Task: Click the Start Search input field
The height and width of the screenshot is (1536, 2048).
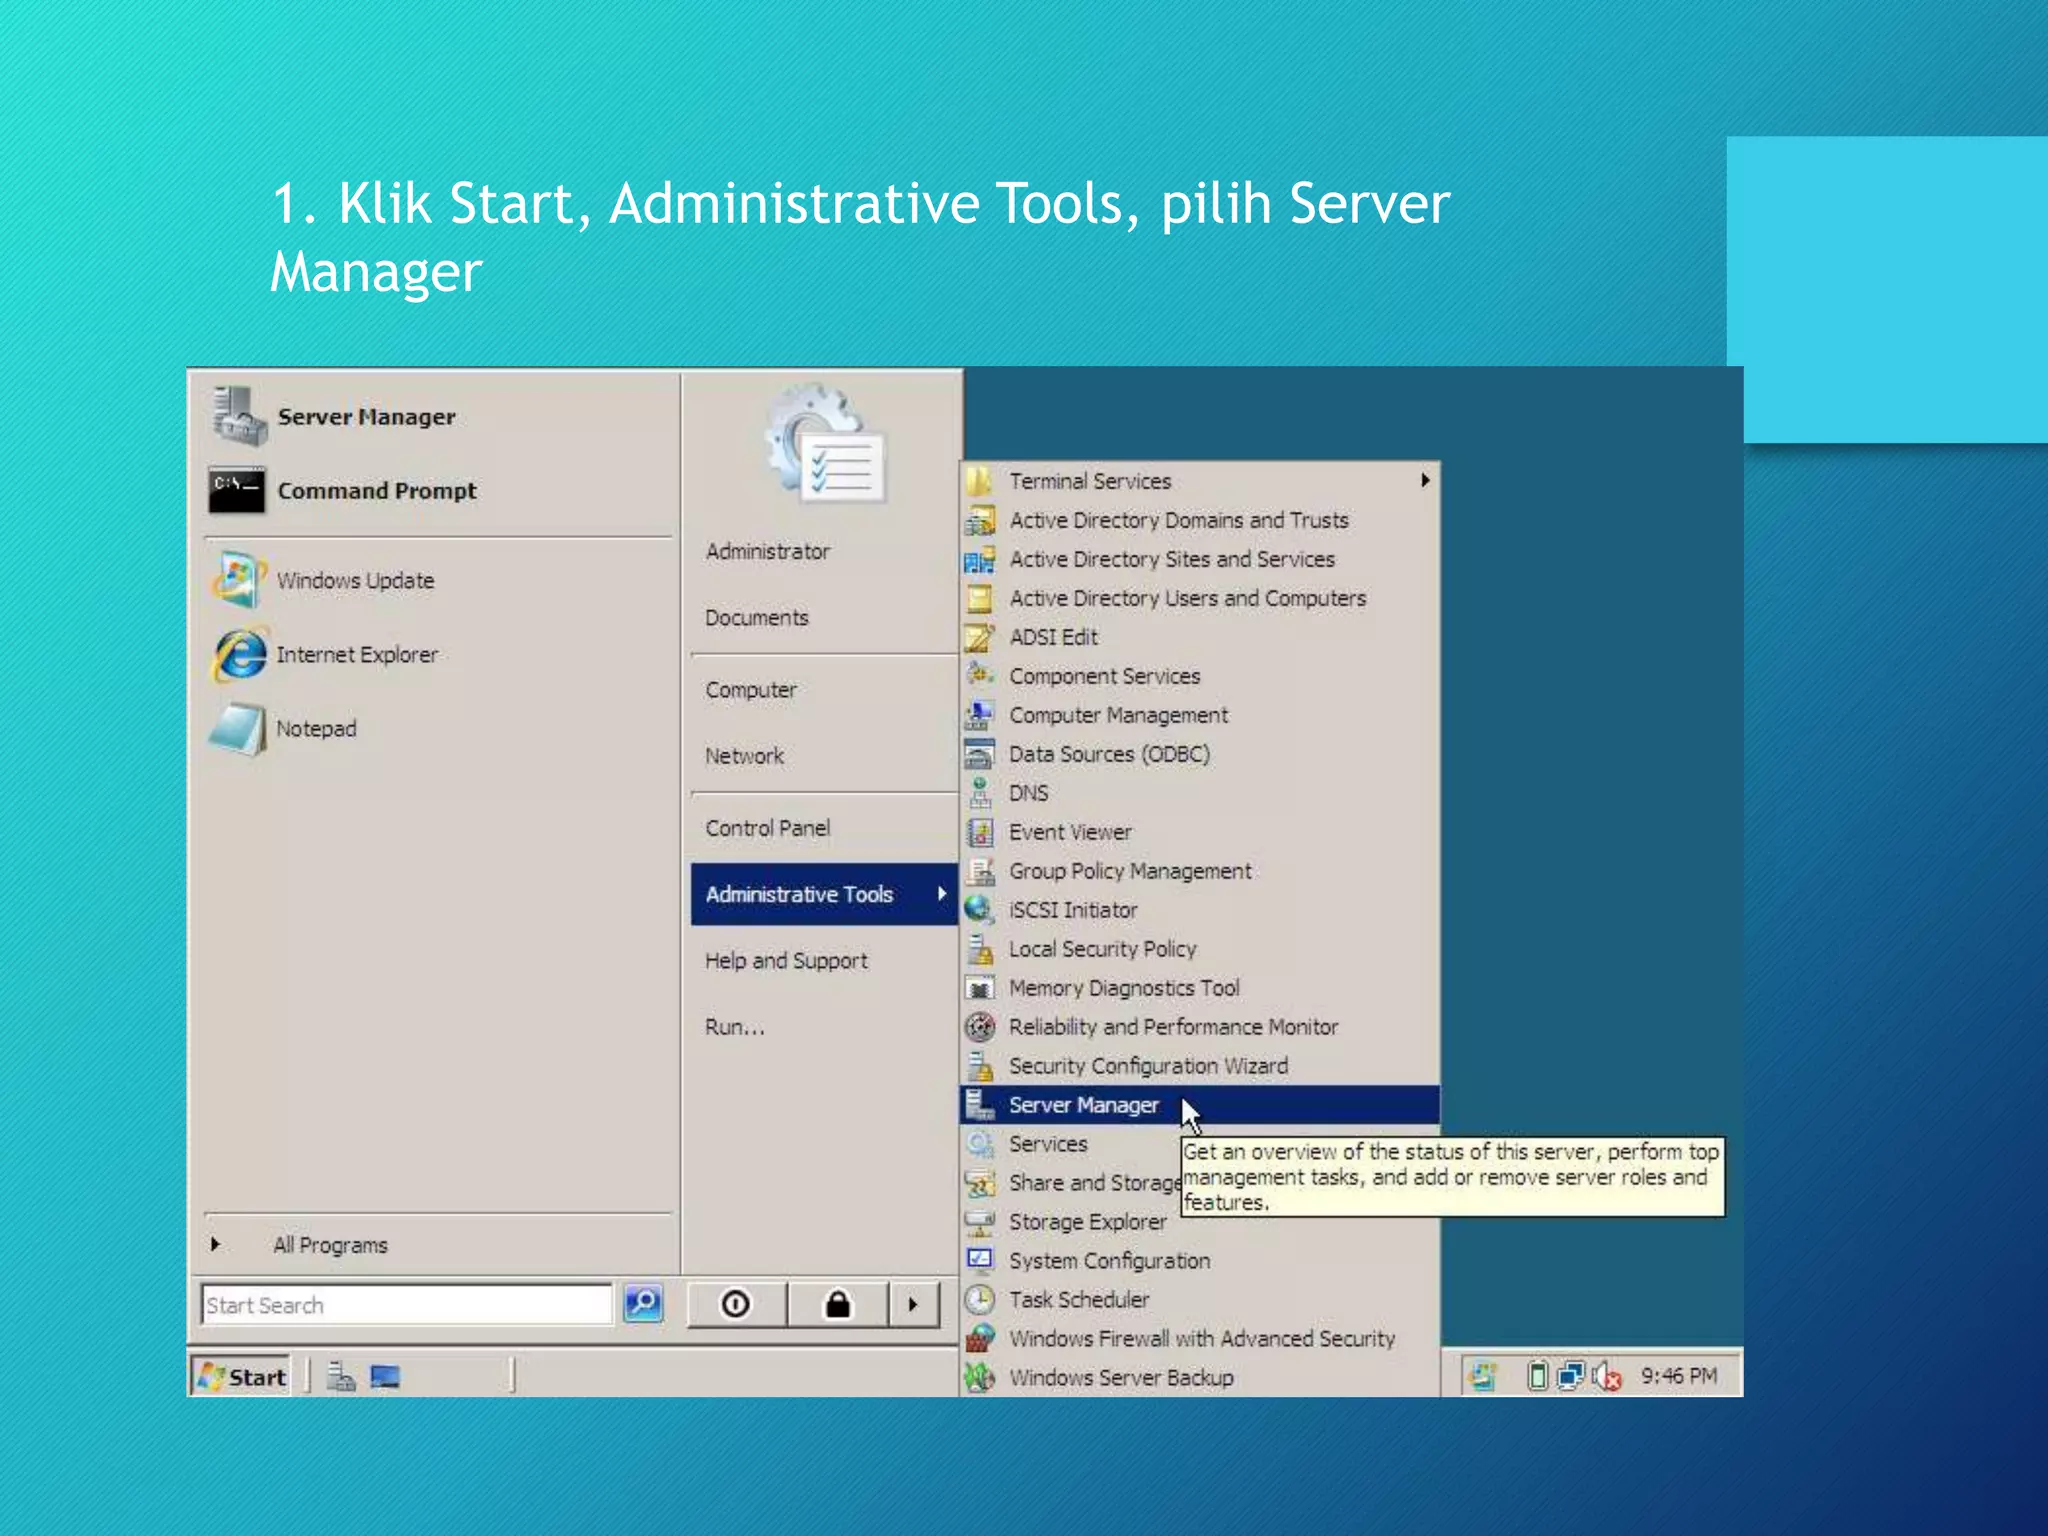Action: (x=406, y=1305)
